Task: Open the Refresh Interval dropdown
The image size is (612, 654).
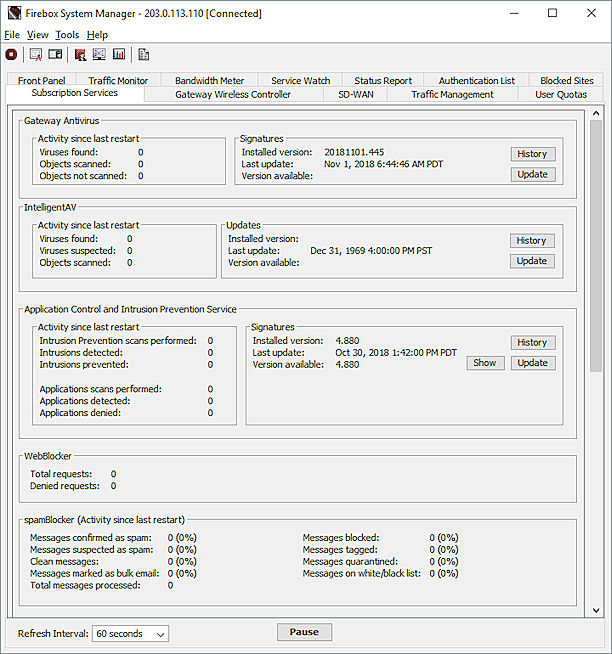Action: [x=131, y=633]
